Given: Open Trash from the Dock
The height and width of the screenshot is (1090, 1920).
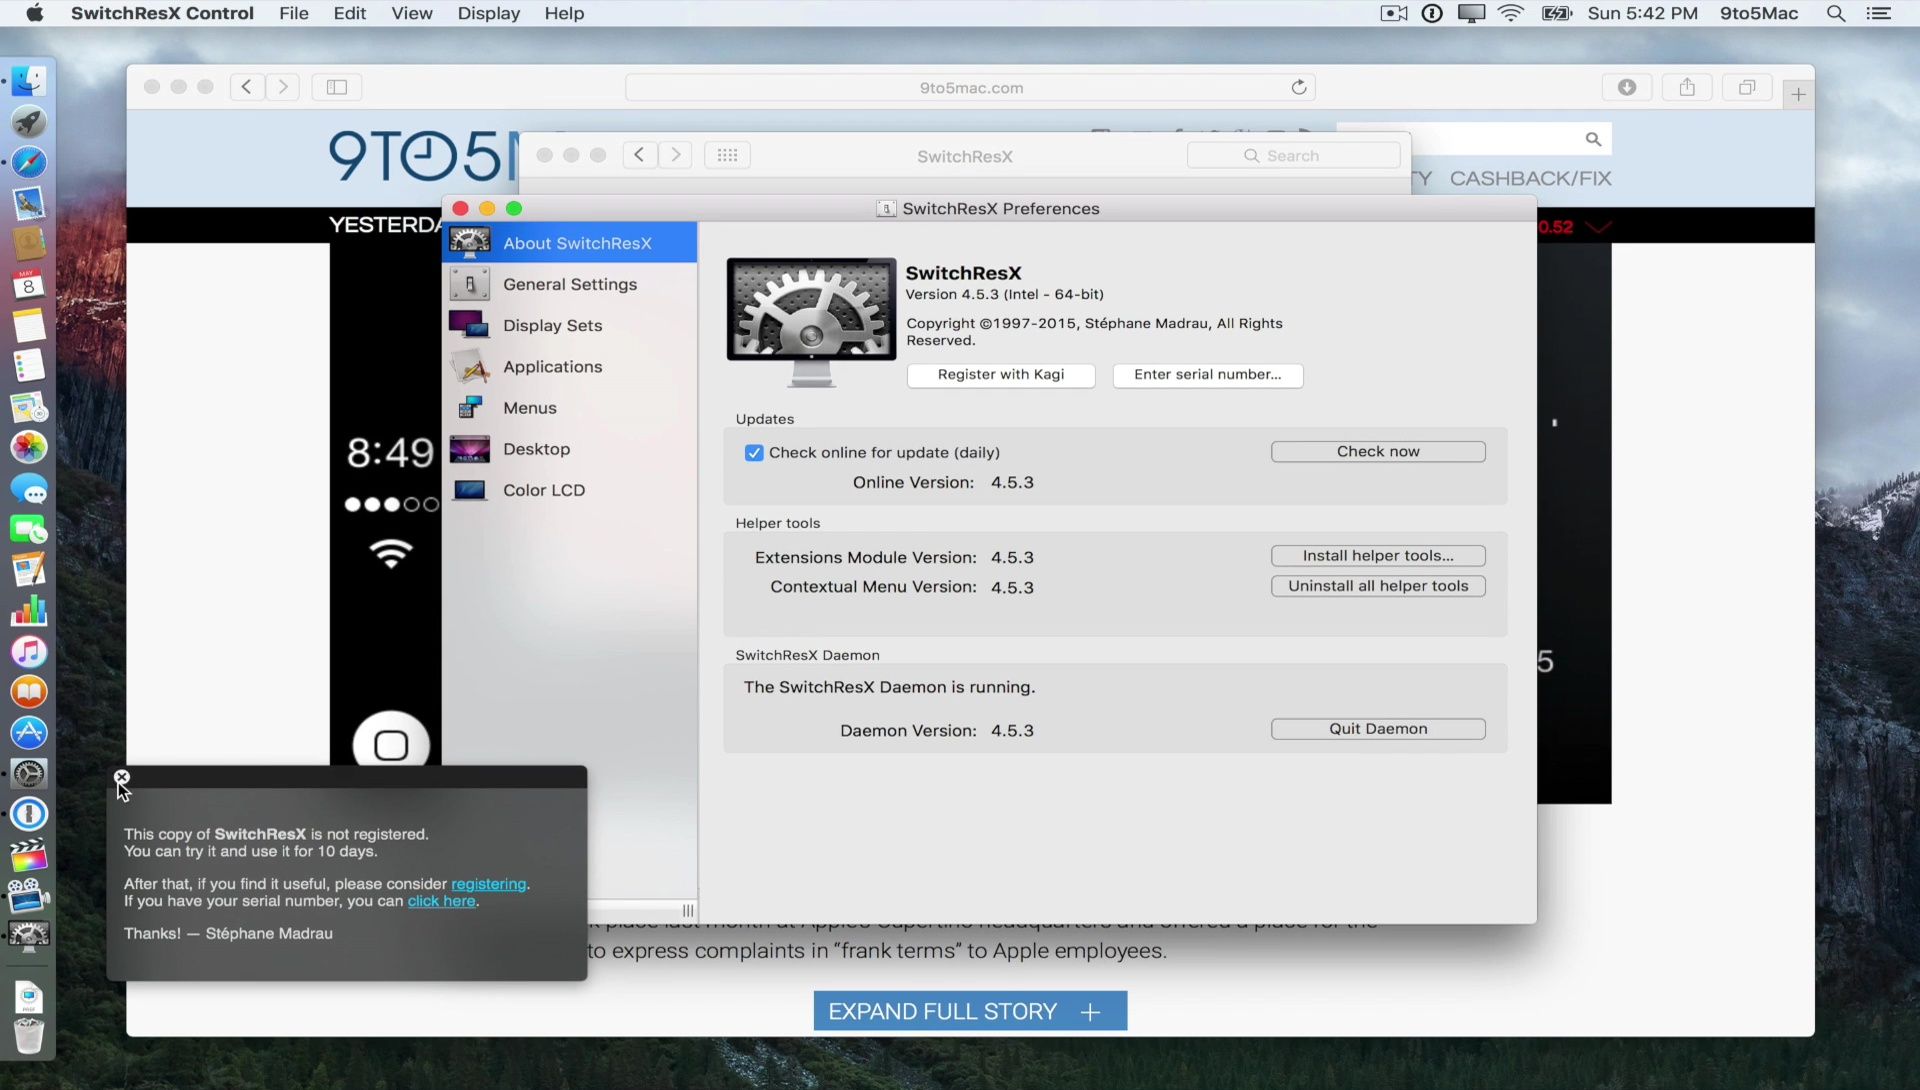Looking at the screenshot, I should [x=29, y=1036].
